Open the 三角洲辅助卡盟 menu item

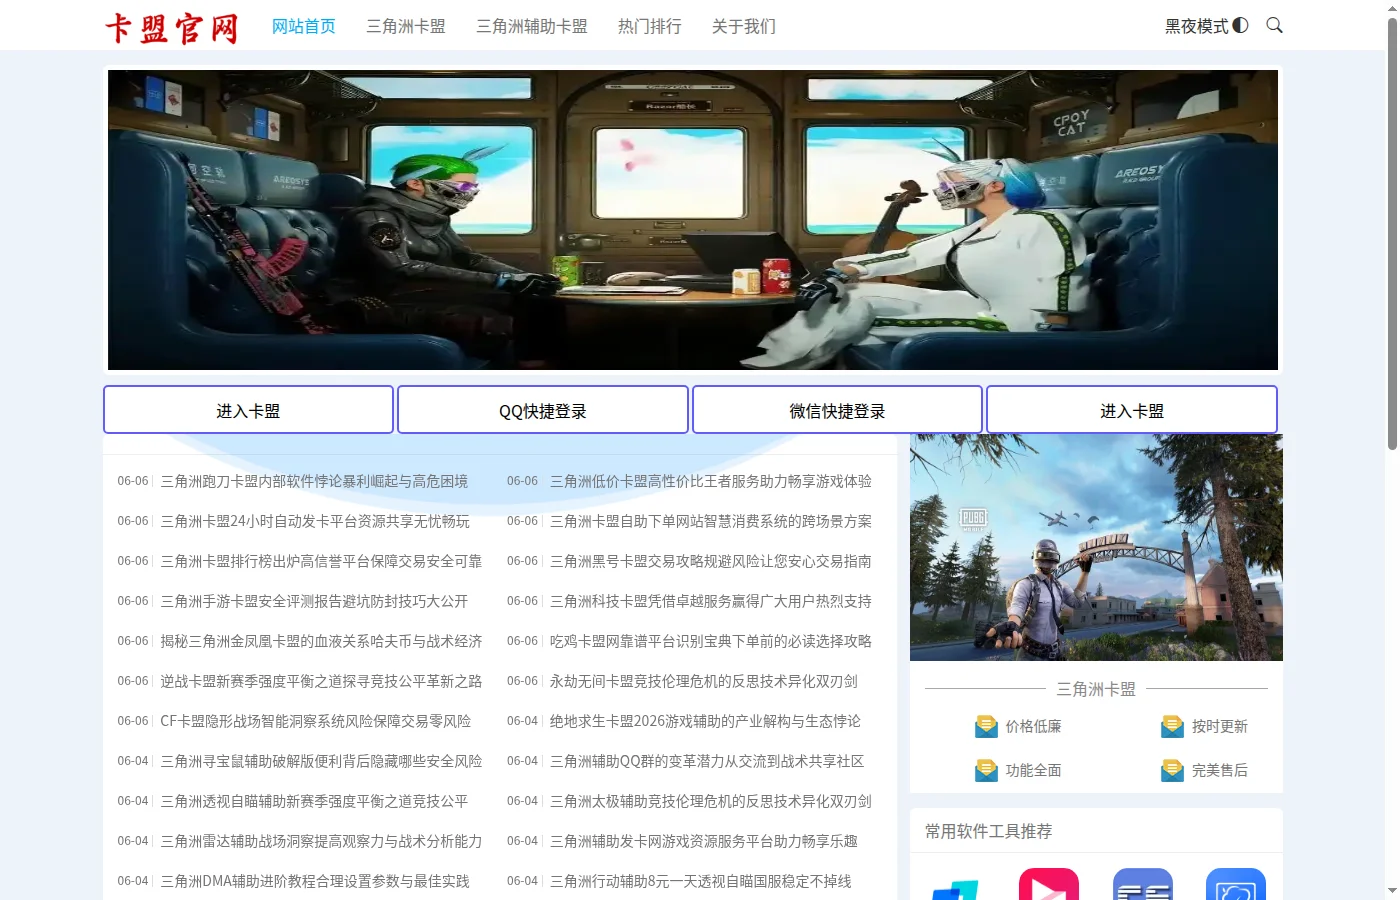point(532,26)
